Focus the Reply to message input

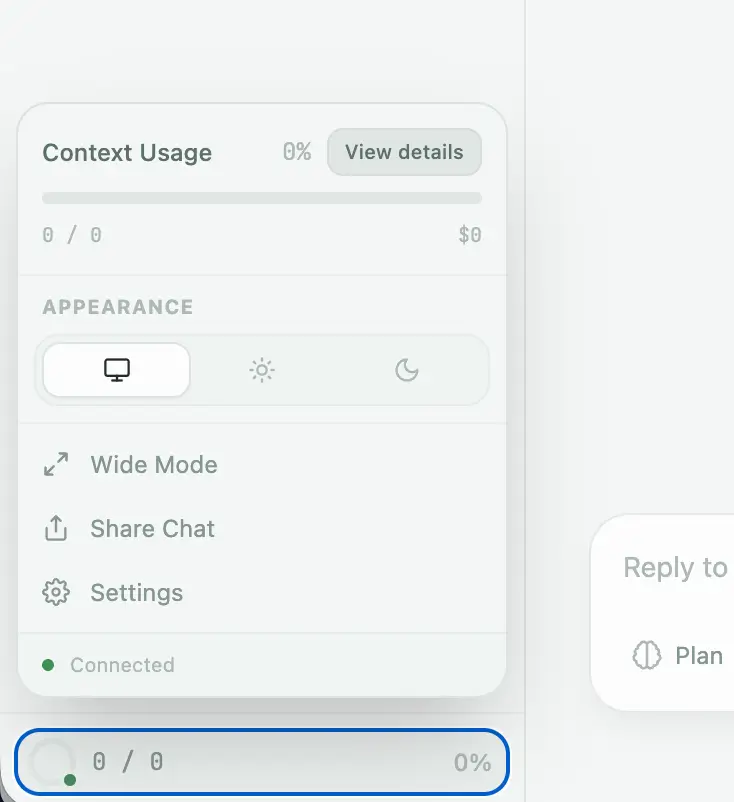click(x=675, y=568)
